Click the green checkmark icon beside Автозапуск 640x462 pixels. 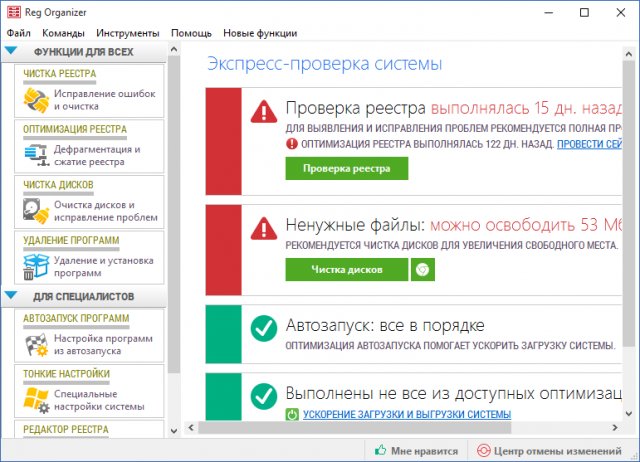(x=264, y=327)
